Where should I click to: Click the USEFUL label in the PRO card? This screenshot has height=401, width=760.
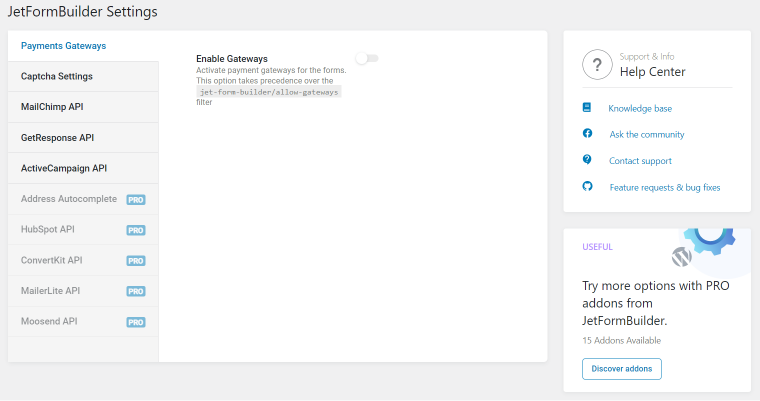(x=597, y=247)
